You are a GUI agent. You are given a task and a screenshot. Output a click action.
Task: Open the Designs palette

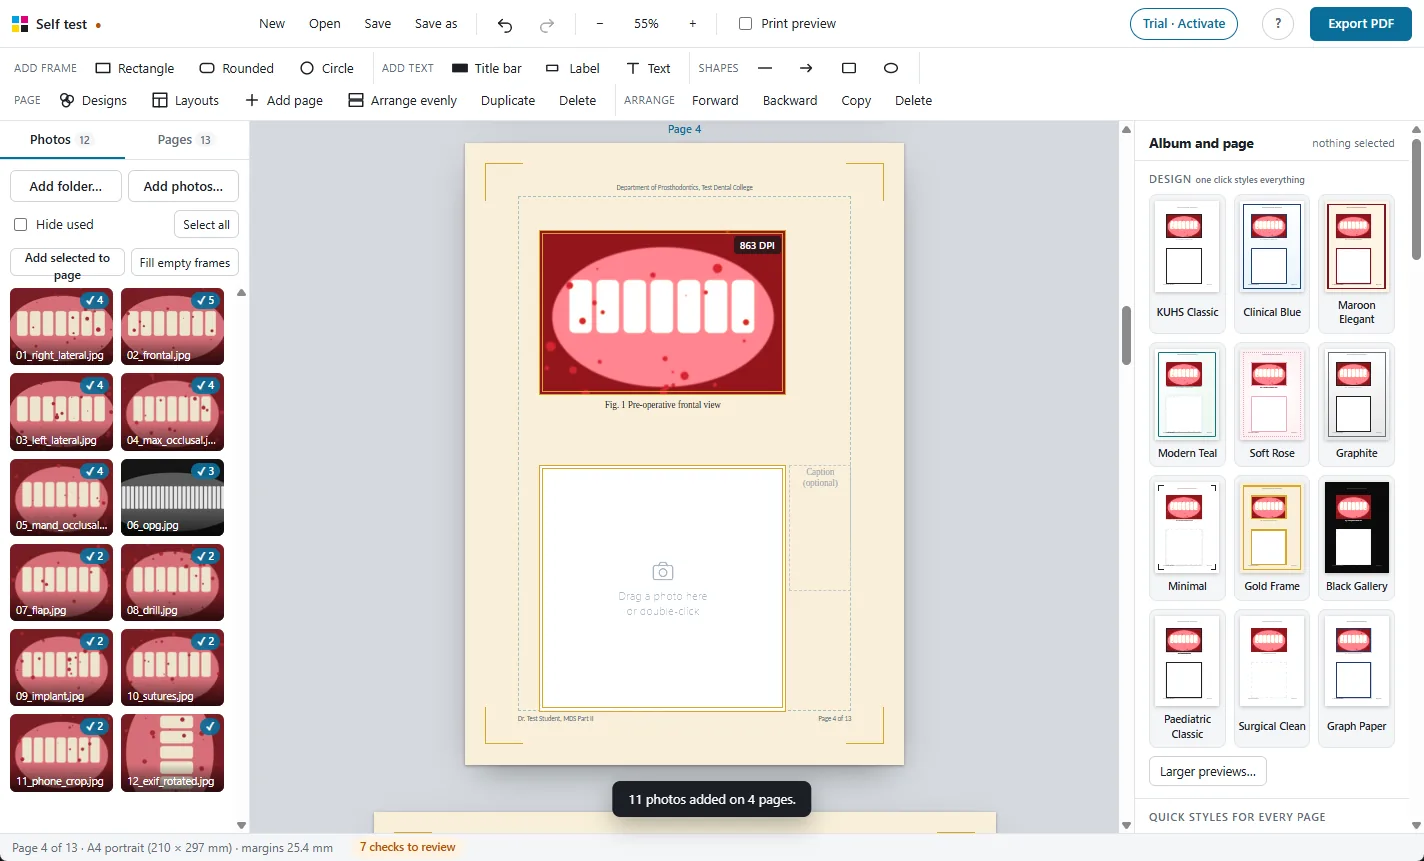coord(93,100)
